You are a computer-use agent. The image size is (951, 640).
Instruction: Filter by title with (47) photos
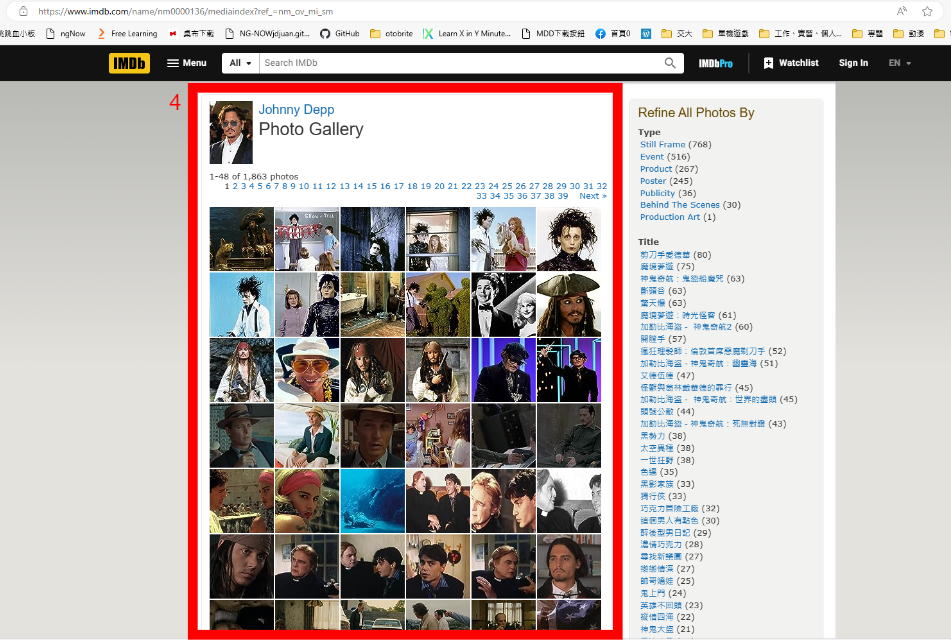(657, 376)
